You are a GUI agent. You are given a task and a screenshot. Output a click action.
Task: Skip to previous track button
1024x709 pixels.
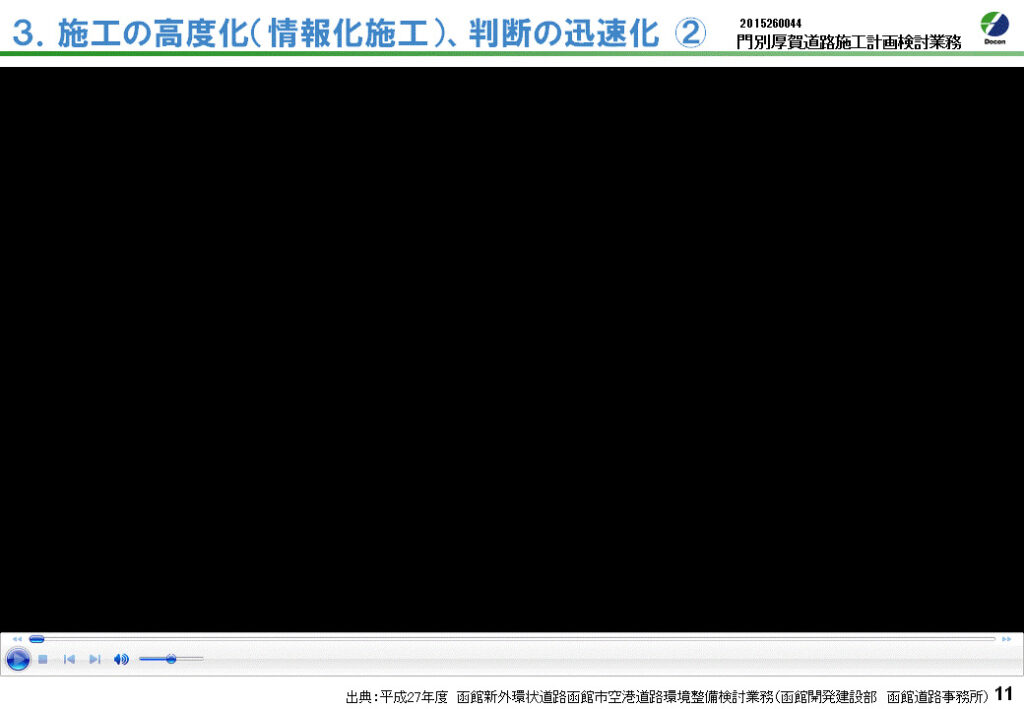coord(69,659)
